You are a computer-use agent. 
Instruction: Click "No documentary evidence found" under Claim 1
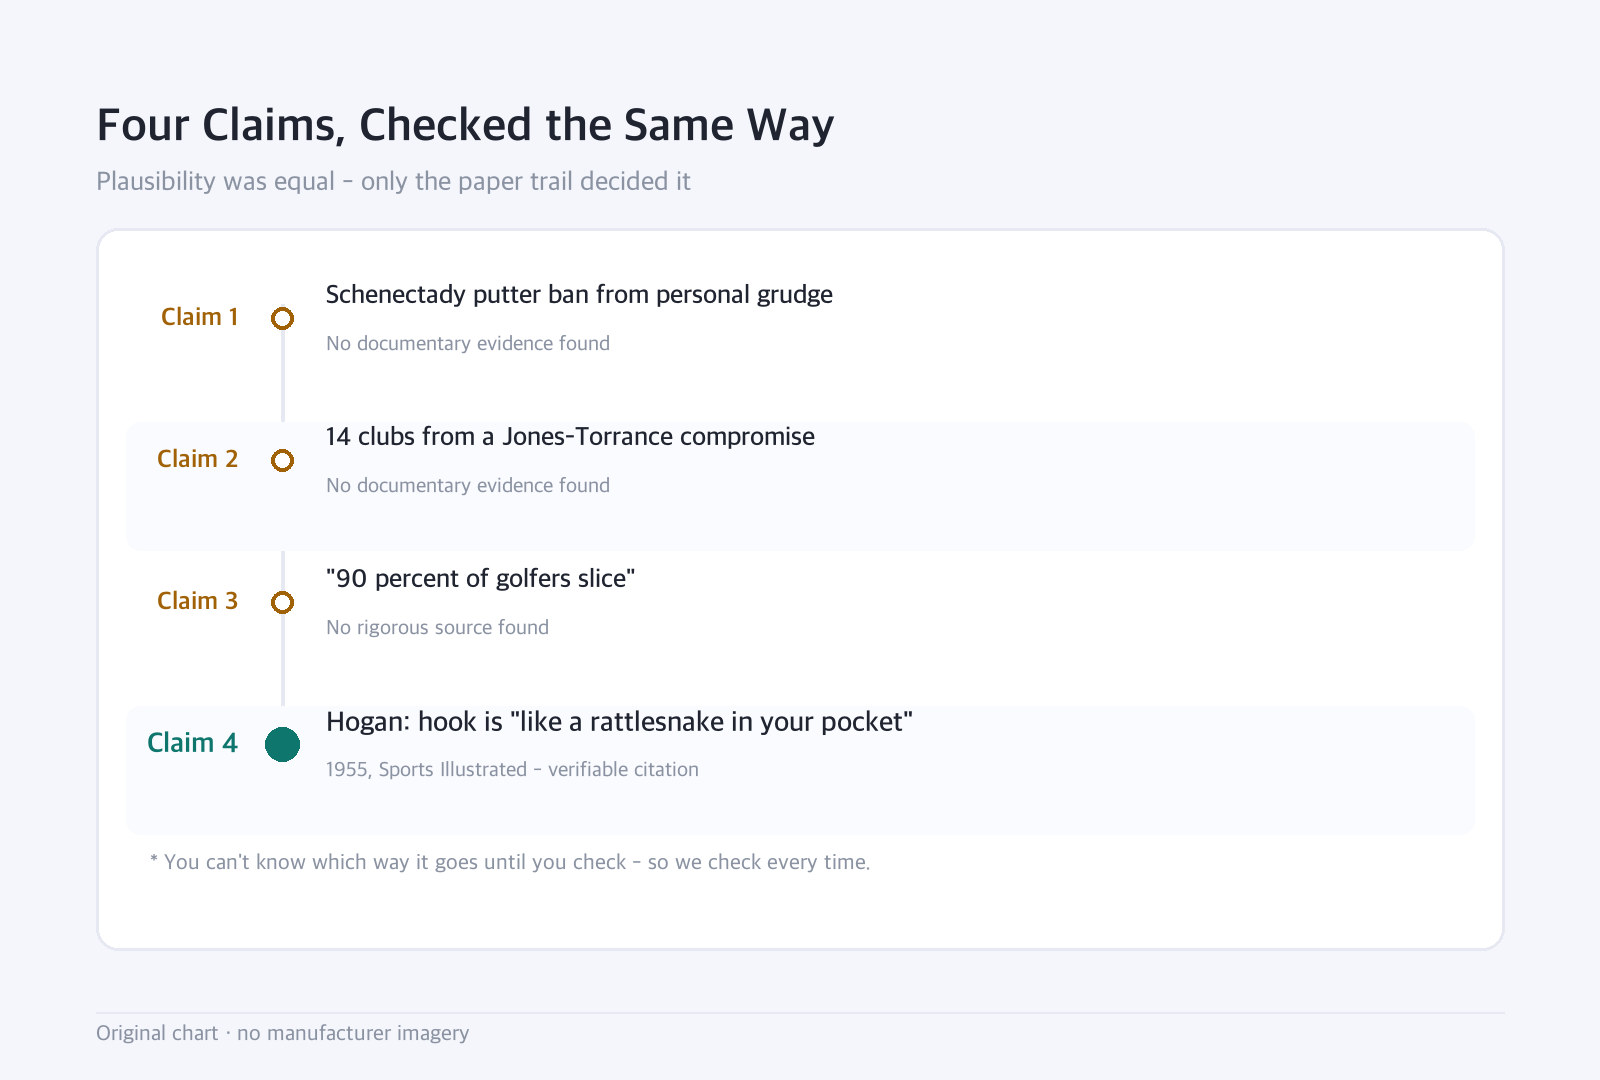click(468, 343)
